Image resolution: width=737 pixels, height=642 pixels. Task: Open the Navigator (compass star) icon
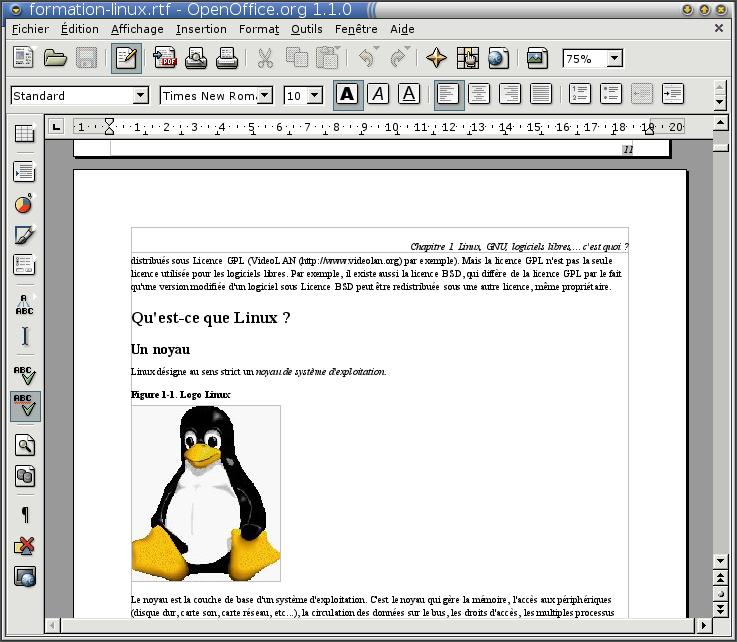[x=436, y=58]
